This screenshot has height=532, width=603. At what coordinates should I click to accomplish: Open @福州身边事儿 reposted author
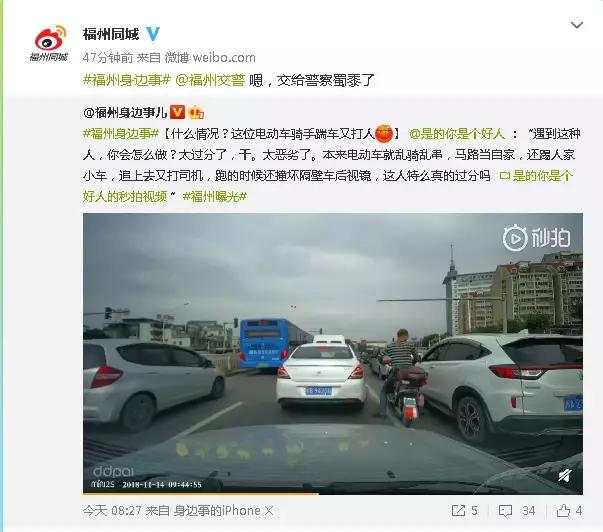(125, 112)
